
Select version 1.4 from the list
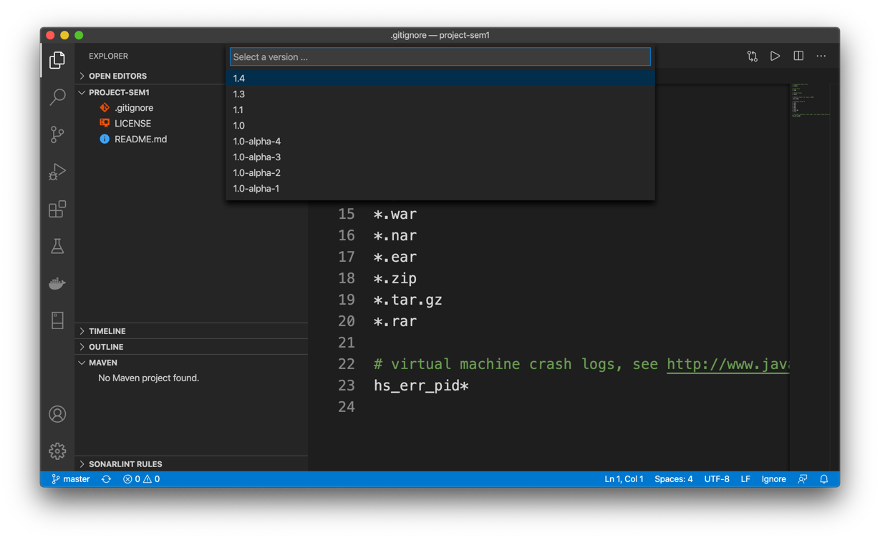pos(440,78)
